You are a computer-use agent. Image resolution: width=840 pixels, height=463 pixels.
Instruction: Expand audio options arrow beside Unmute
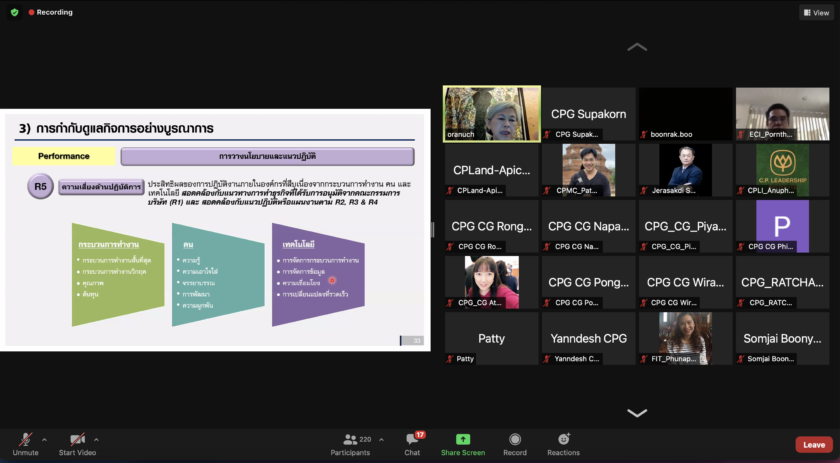(44, 439)
